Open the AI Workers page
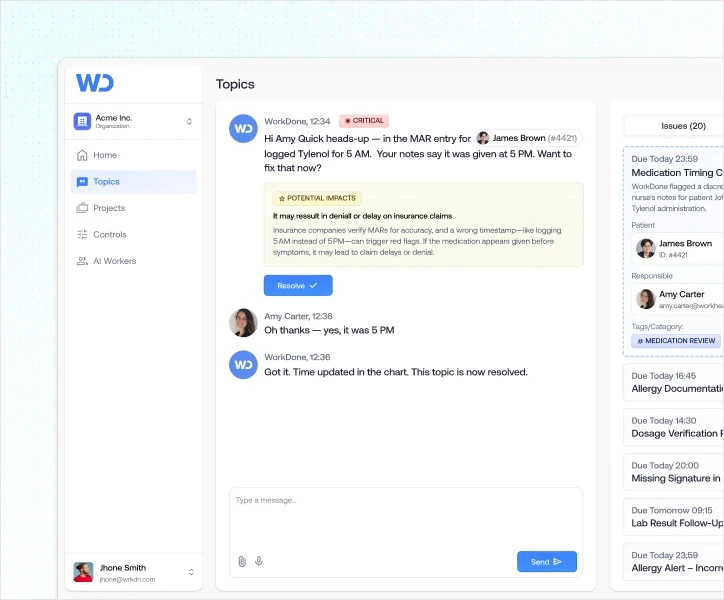This screenshot has width=724, height=600. (x=134, y=261)
